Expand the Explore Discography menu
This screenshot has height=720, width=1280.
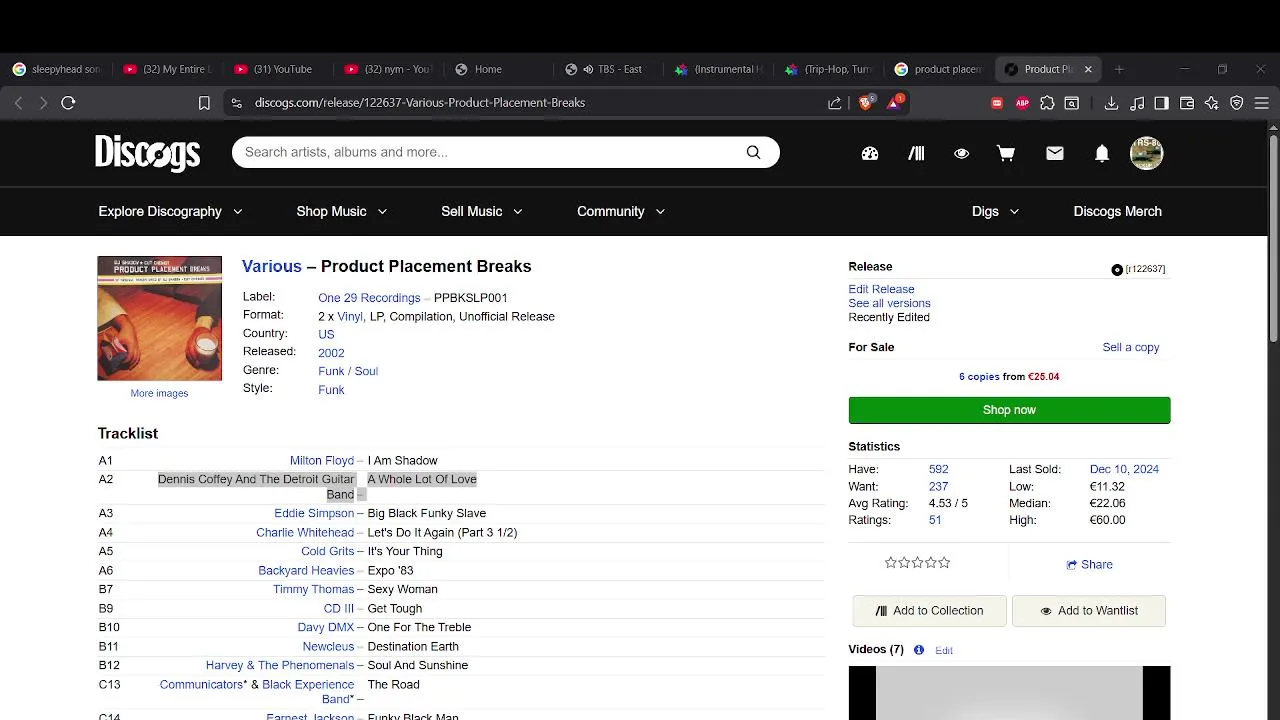(170, 211)
